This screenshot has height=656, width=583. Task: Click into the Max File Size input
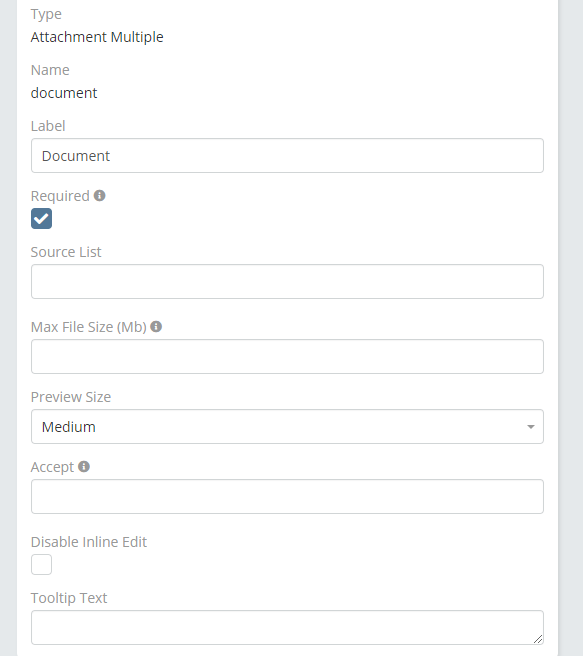287,356
